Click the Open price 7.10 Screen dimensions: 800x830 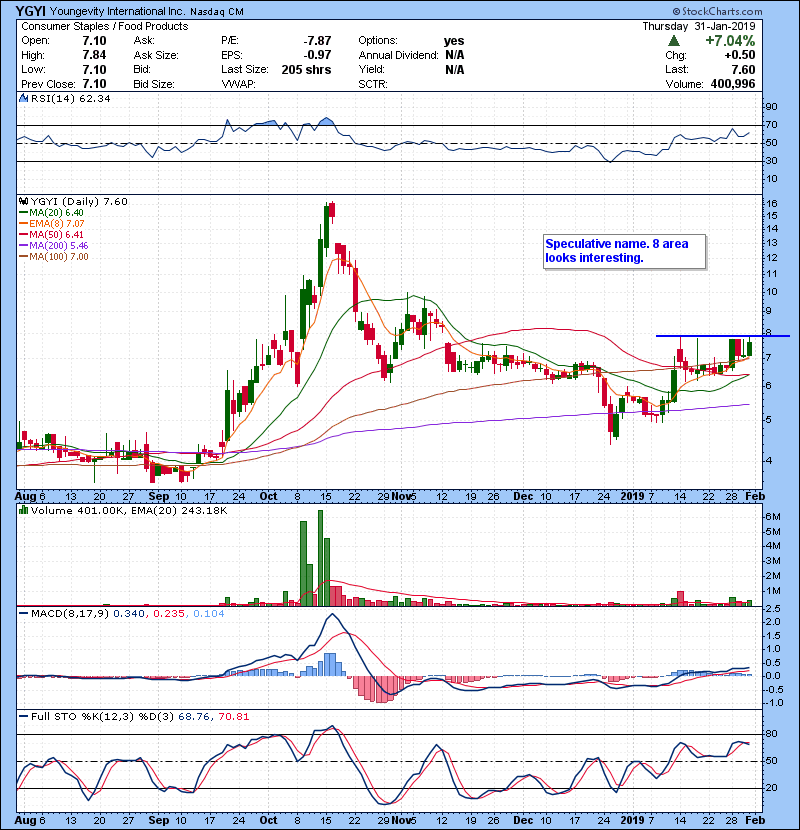(x=94, y=41)
